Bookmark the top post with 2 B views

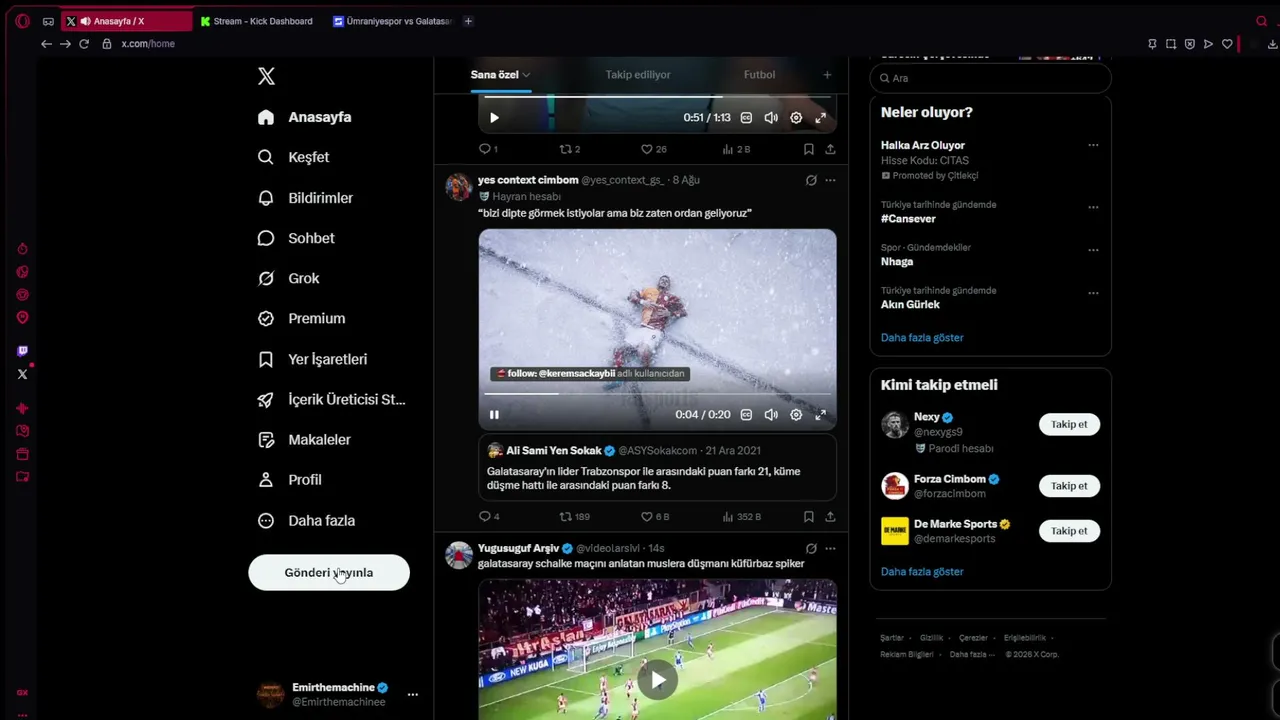coord(808,149)
